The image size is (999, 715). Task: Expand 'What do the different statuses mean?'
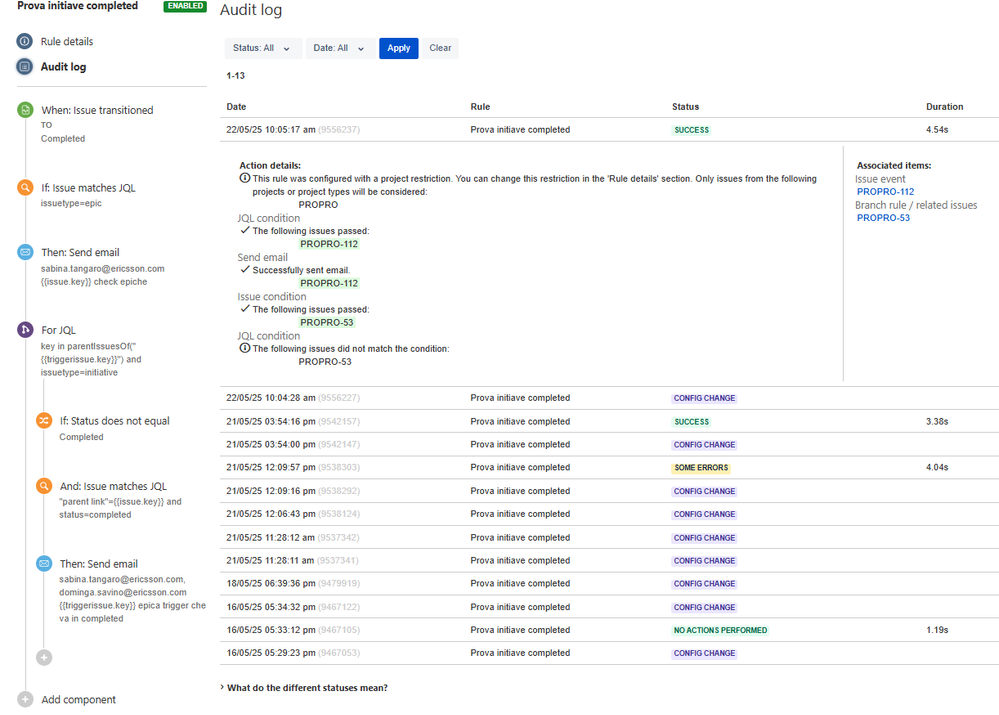tap(304, 688)
